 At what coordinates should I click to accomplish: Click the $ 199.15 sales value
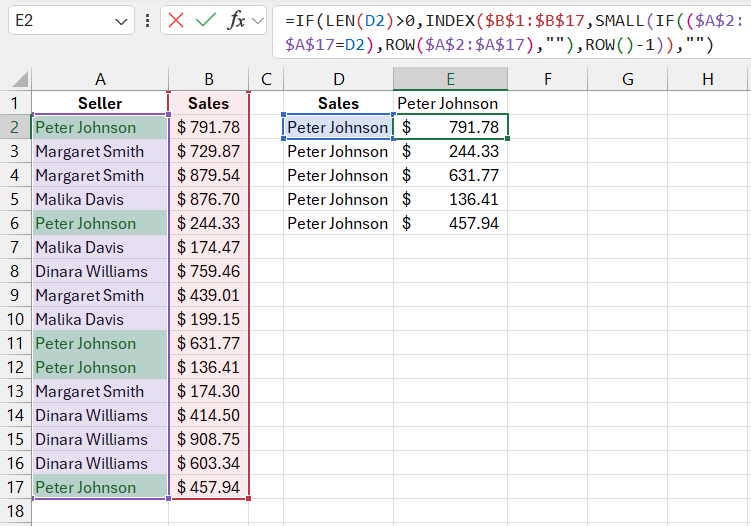(209, 319)
